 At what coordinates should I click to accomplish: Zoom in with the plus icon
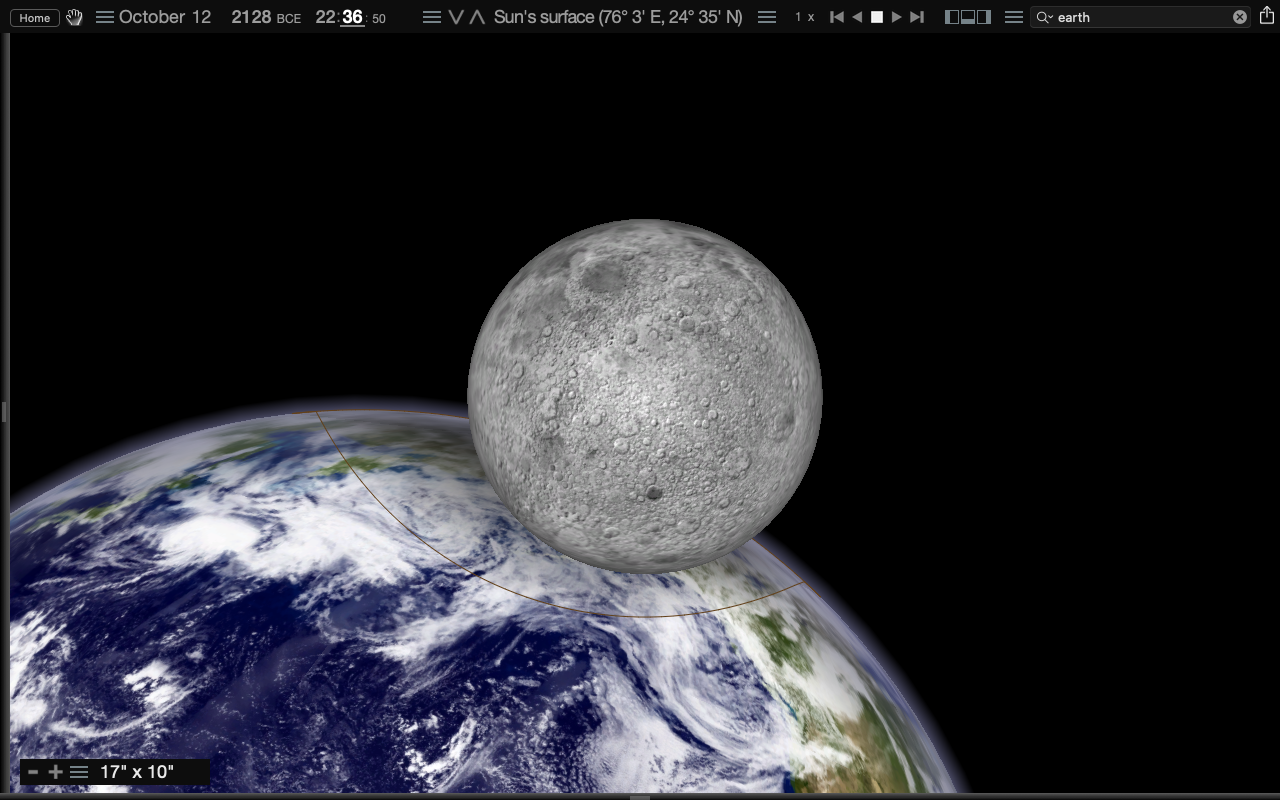point(55,772)
